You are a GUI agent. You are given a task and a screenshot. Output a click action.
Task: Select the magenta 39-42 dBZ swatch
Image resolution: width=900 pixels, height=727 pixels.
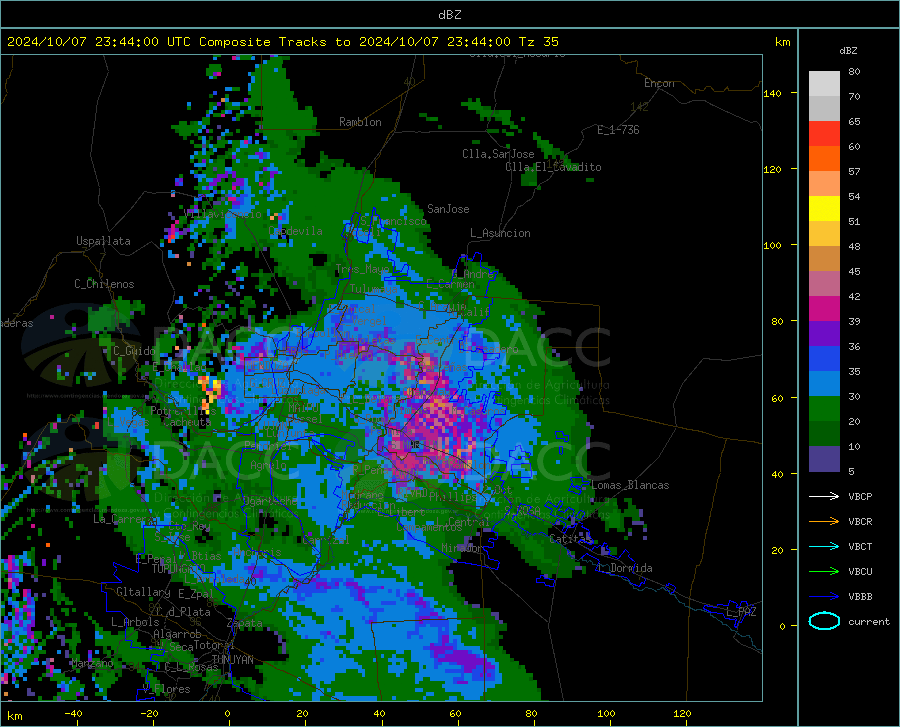pyautogui.click(x=824, y=309)
